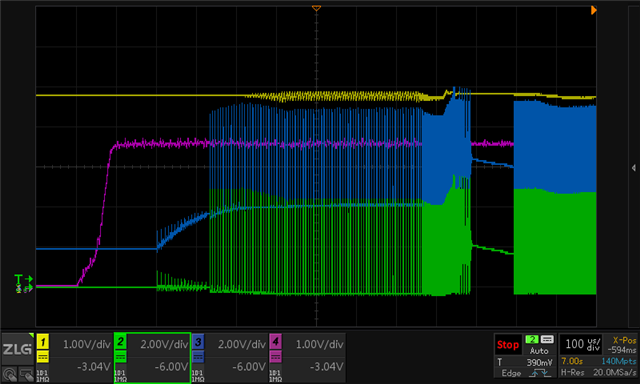Screen dimensions: 640x384
Task: Select channel 4 10:1 1MΩ probe setting
Action: coord(276,376)
